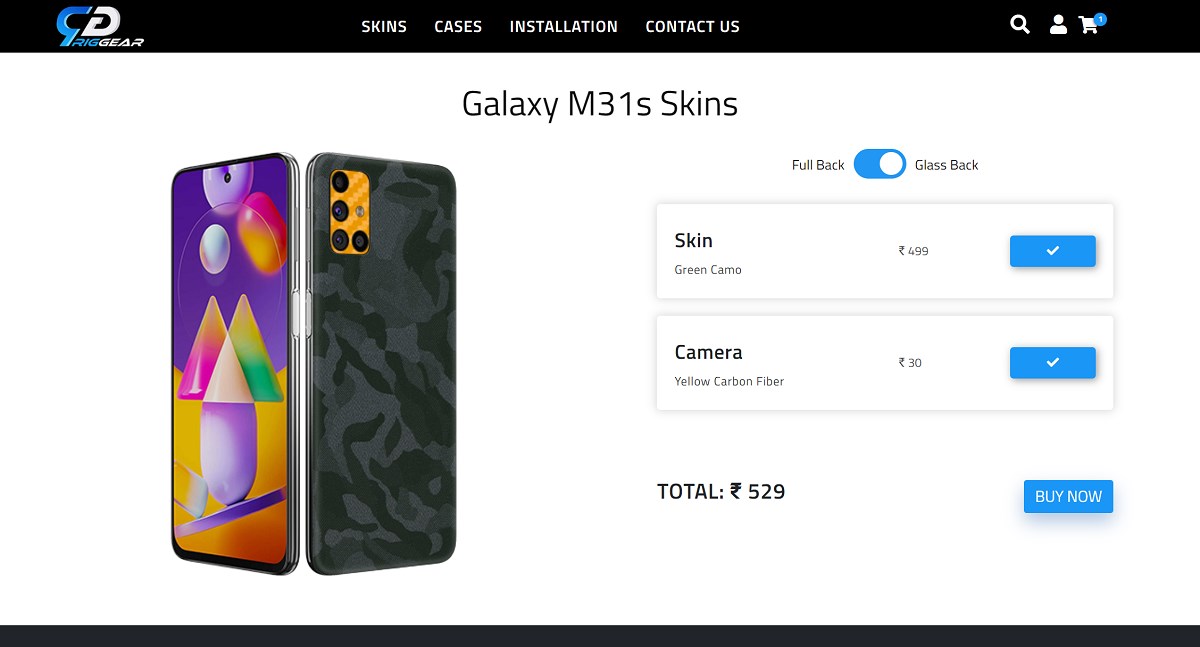Viewport: 1200px width, 647px height.
Task: Click the magnifier in the top bar
Action: tap(1019, 24)
